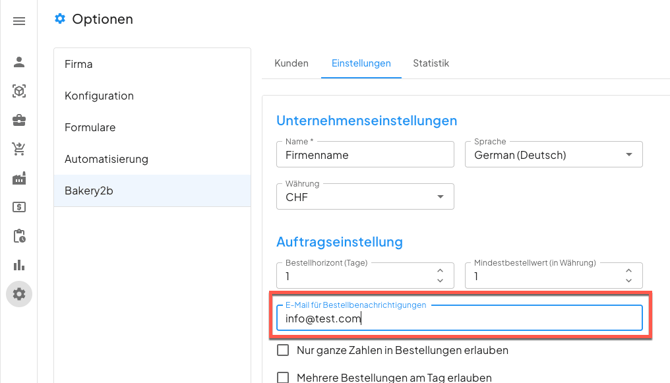Screen dimensions: 670x383
Task: Click the Optionen page title
Action: tap(103, 19)
